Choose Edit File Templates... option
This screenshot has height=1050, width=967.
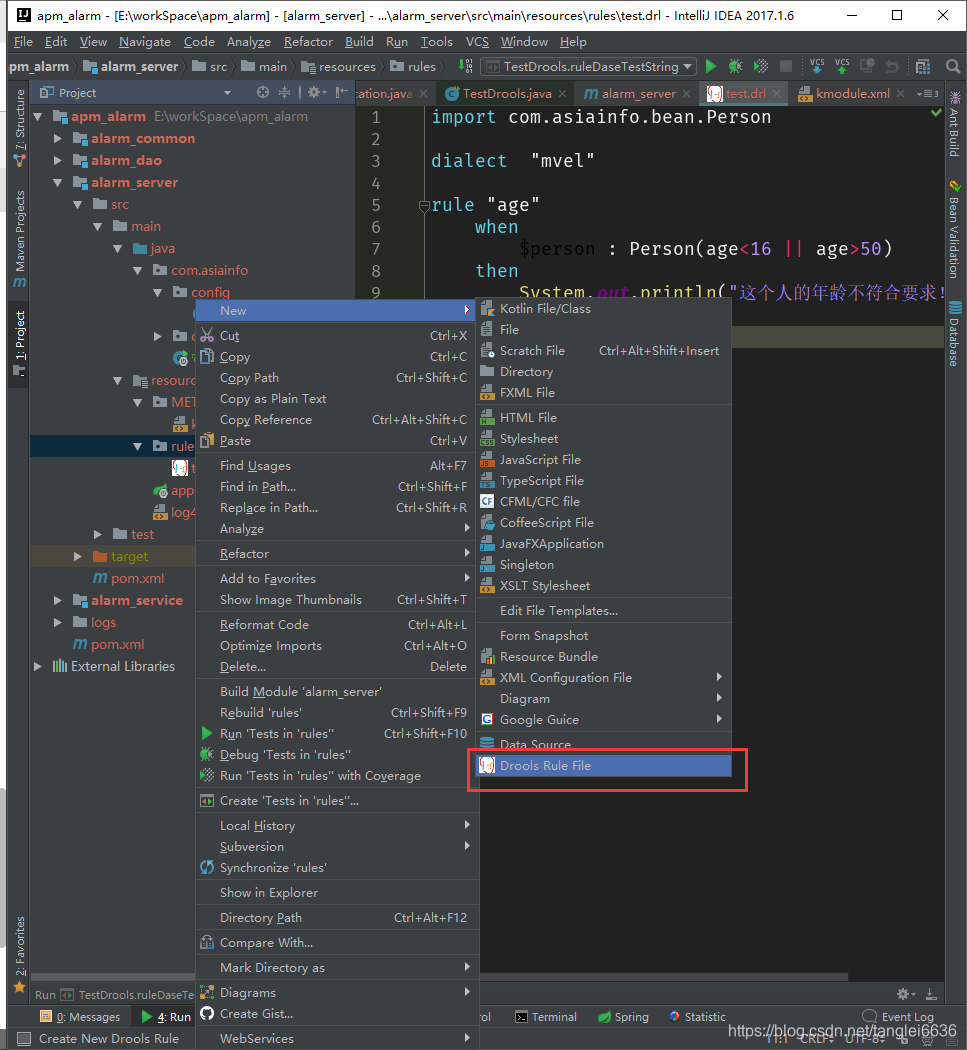(x=603, y=611)
